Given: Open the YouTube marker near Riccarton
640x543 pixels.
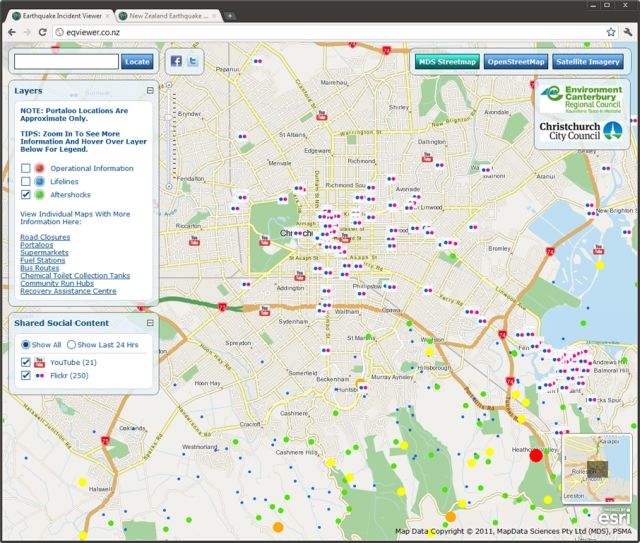Looking at the screenshot, I should (194, 240).
